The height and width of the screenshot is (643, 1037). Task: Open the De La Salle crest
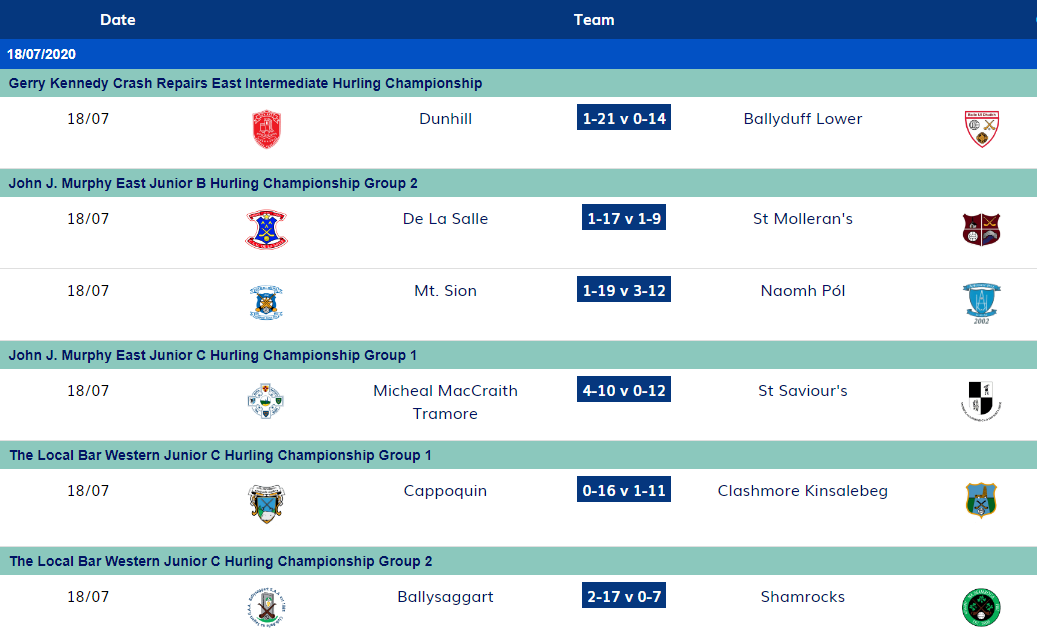point(266,229)
